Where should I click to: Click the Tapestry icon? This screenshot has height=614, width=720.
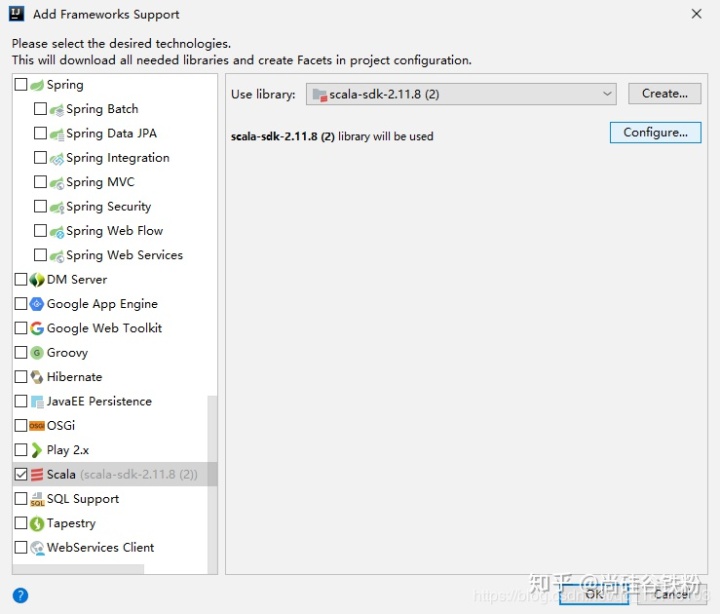[37, 523]
